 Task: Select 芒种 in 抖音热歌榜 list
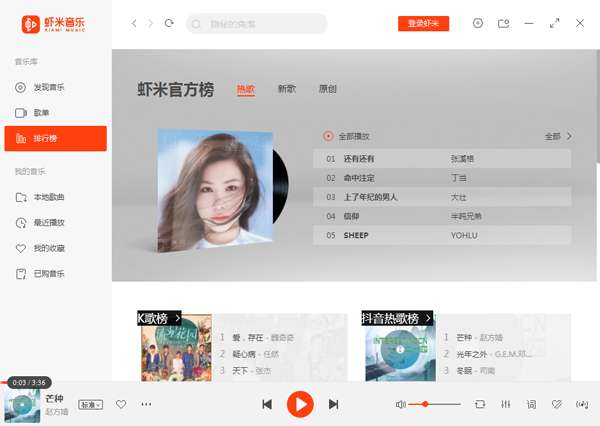click(464, 338)
